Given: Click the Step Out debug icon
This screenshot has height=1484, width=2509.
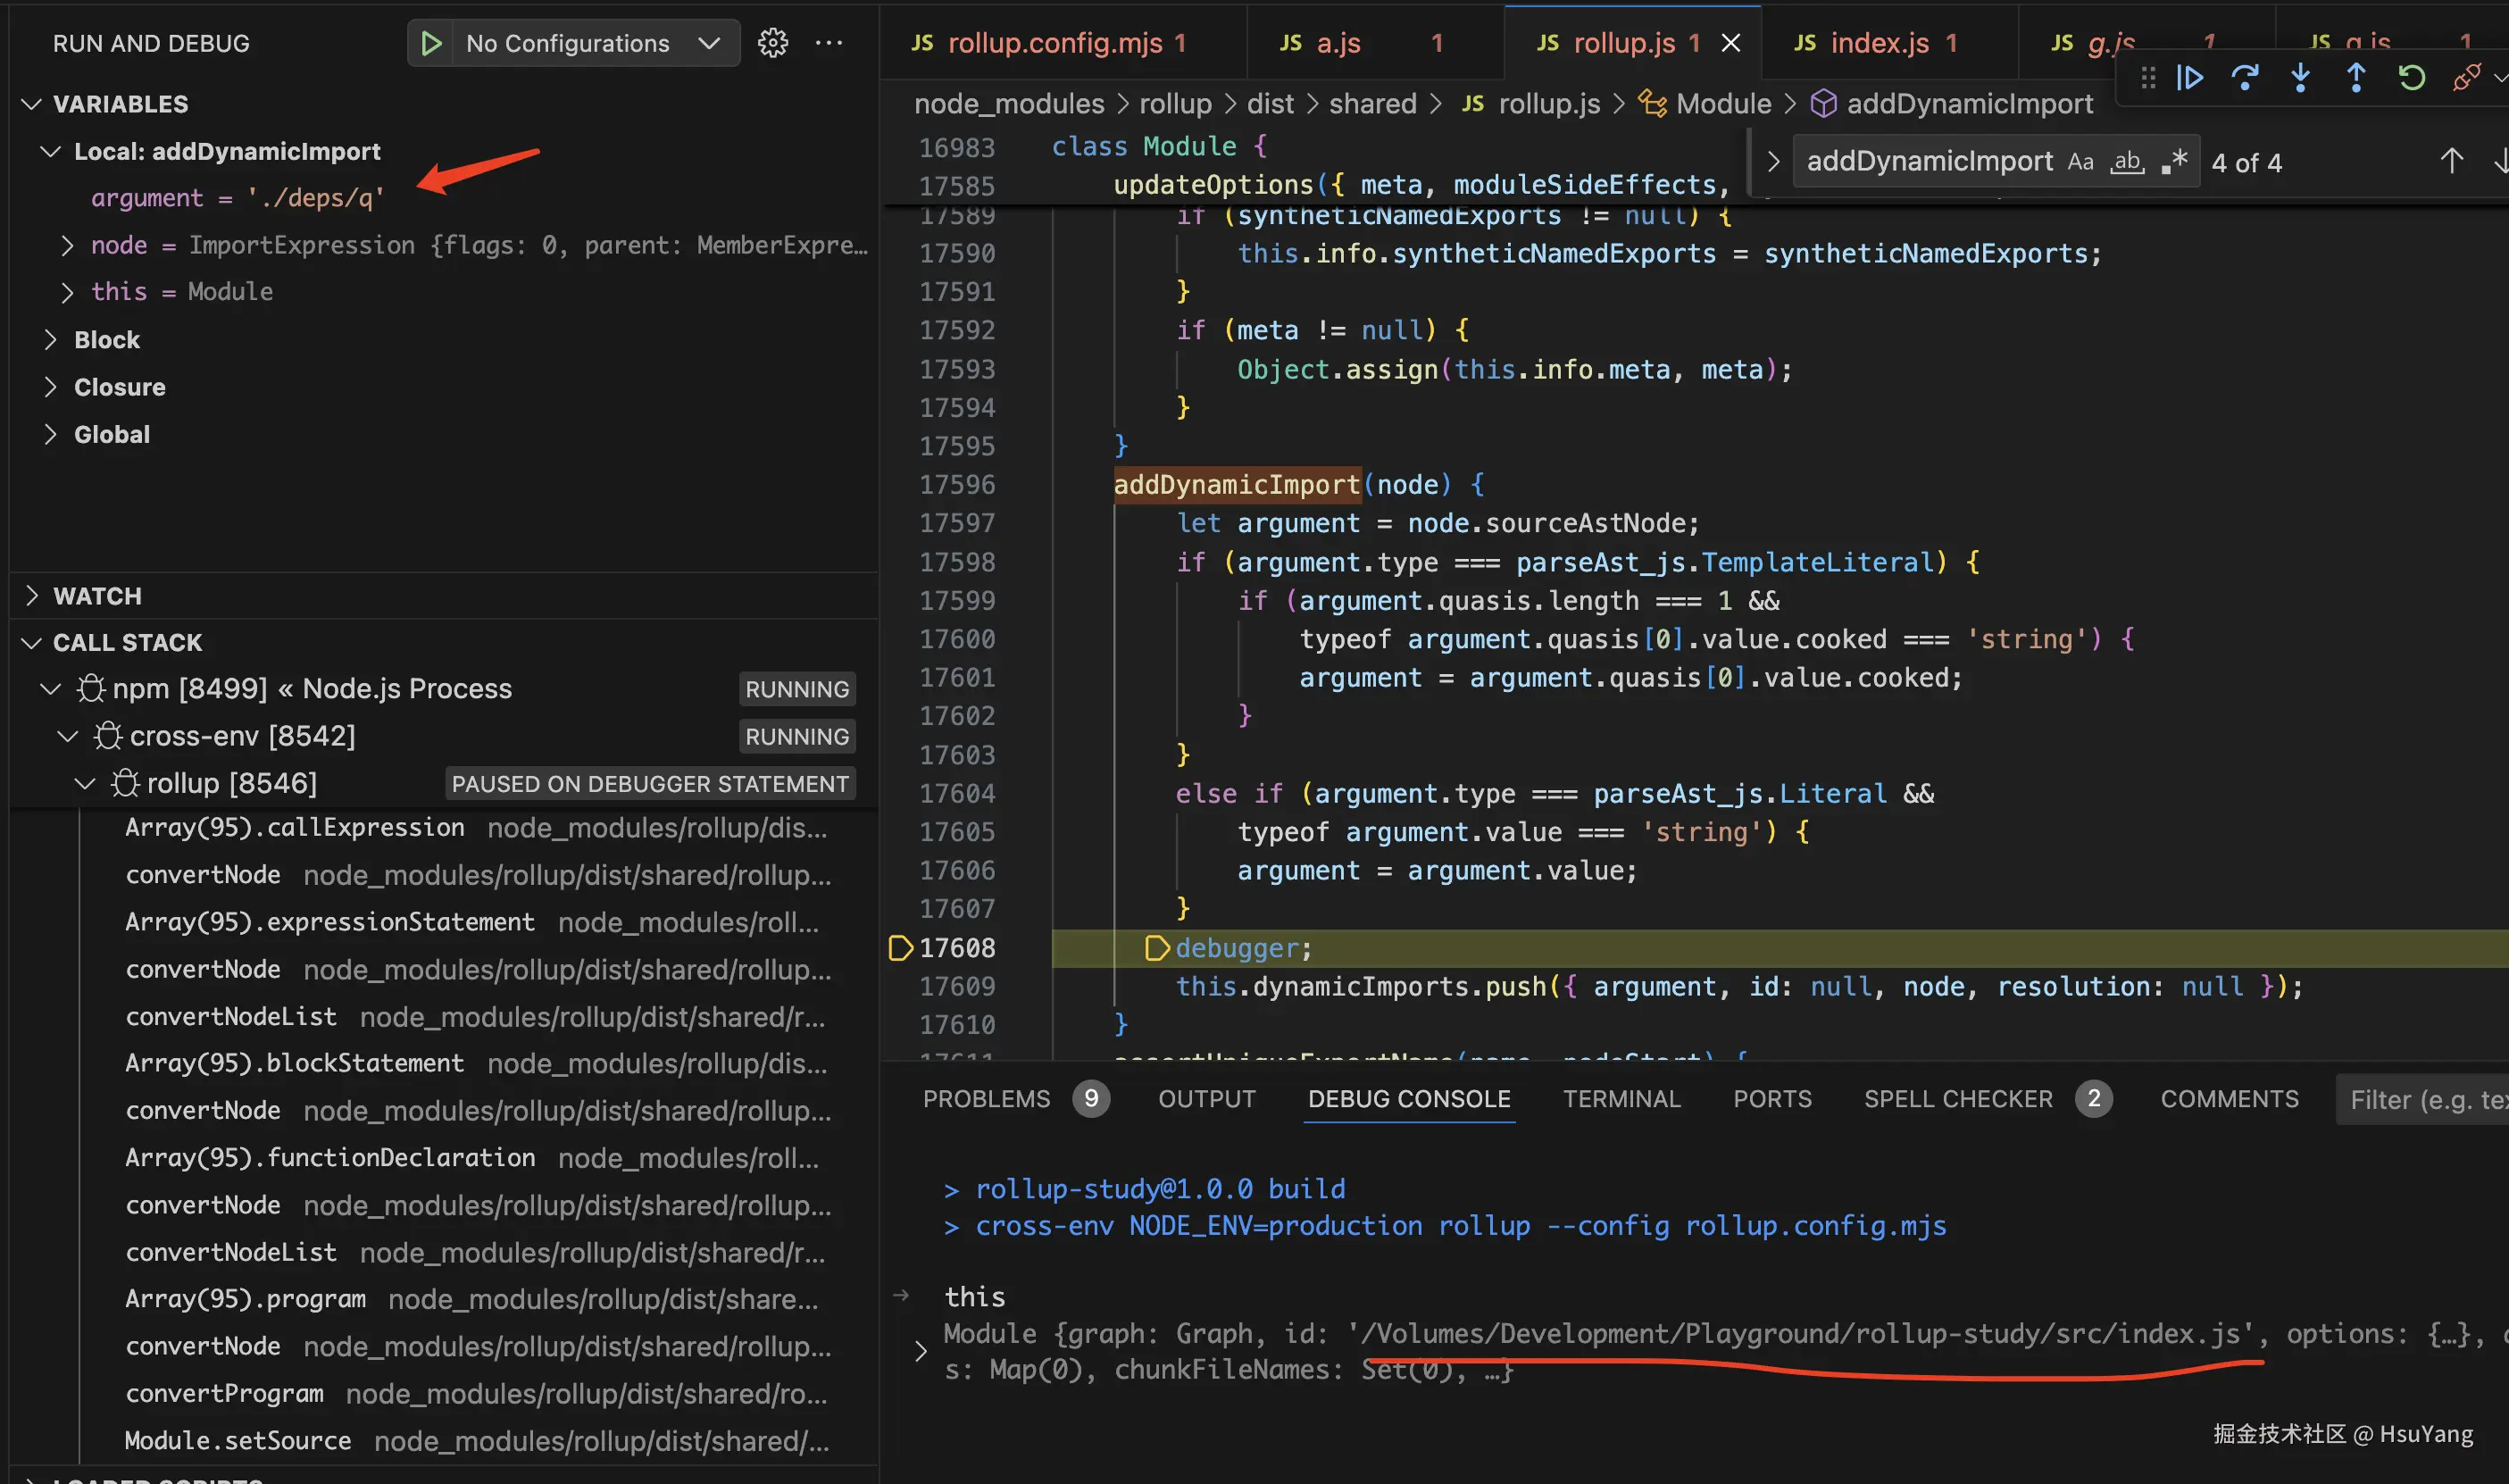Looking at the screenshot, I should click(x=2355, y=77).
